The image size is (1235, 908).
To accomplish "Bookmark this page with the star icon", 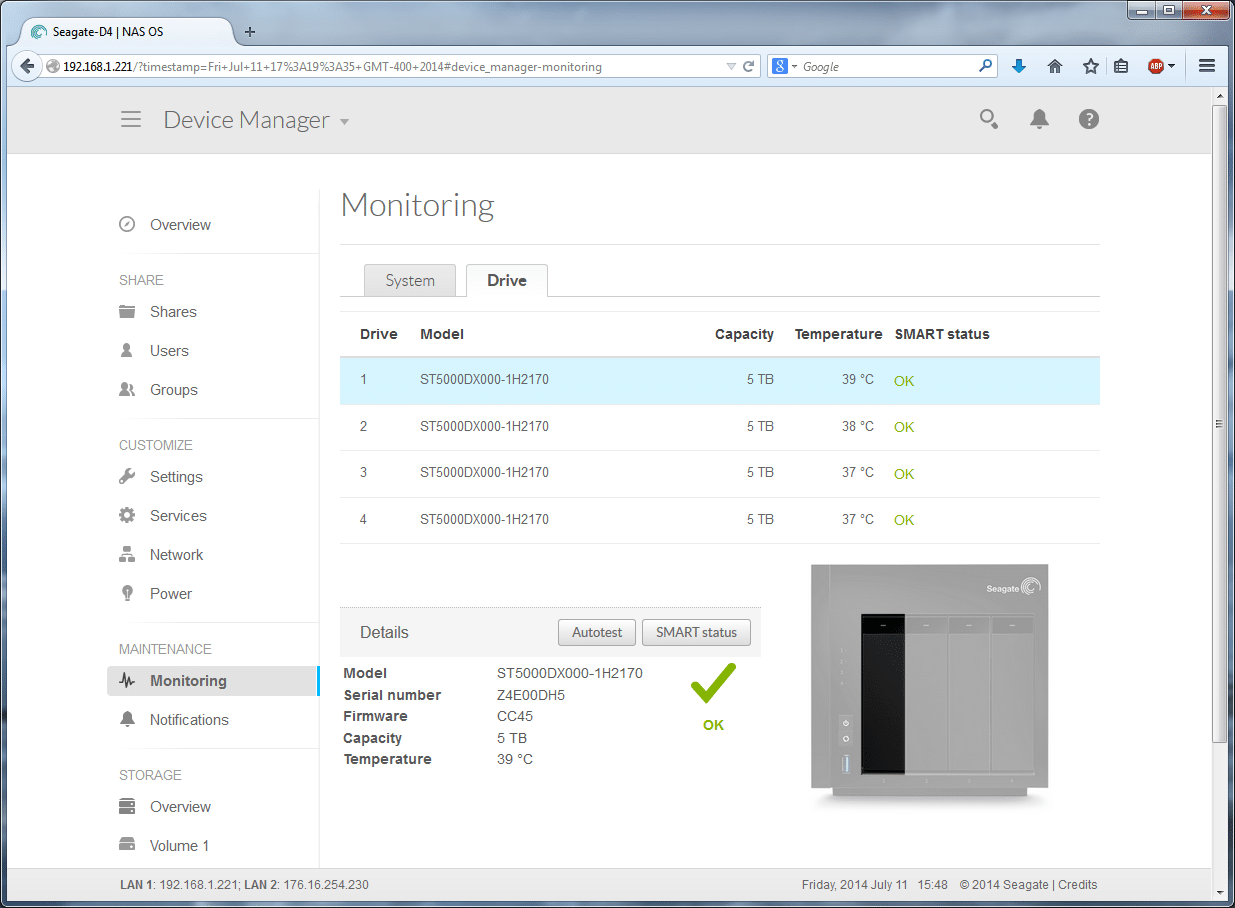I will [x=1091, y=66].
